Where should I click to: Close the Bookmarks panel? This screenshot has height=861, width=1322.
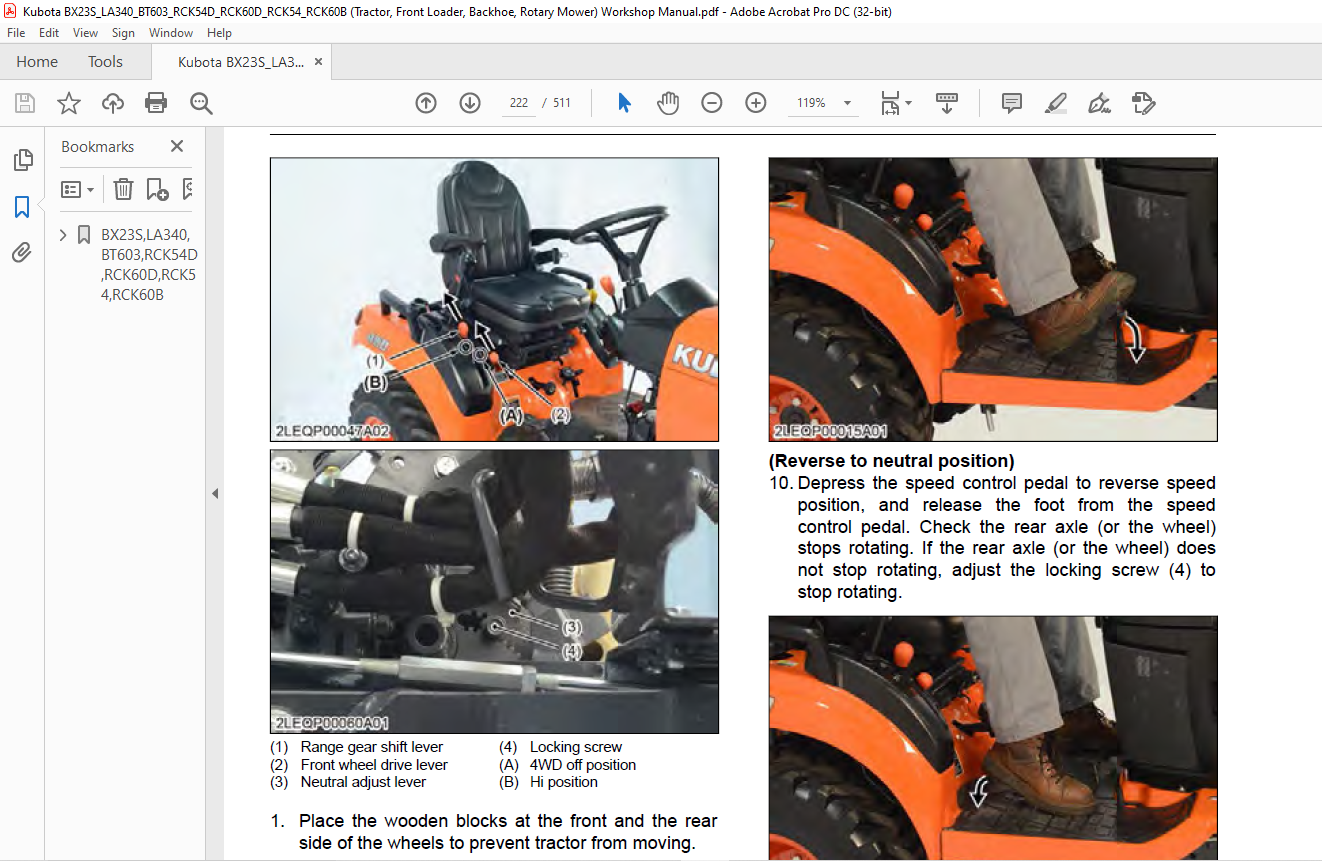tap(177, 146)
